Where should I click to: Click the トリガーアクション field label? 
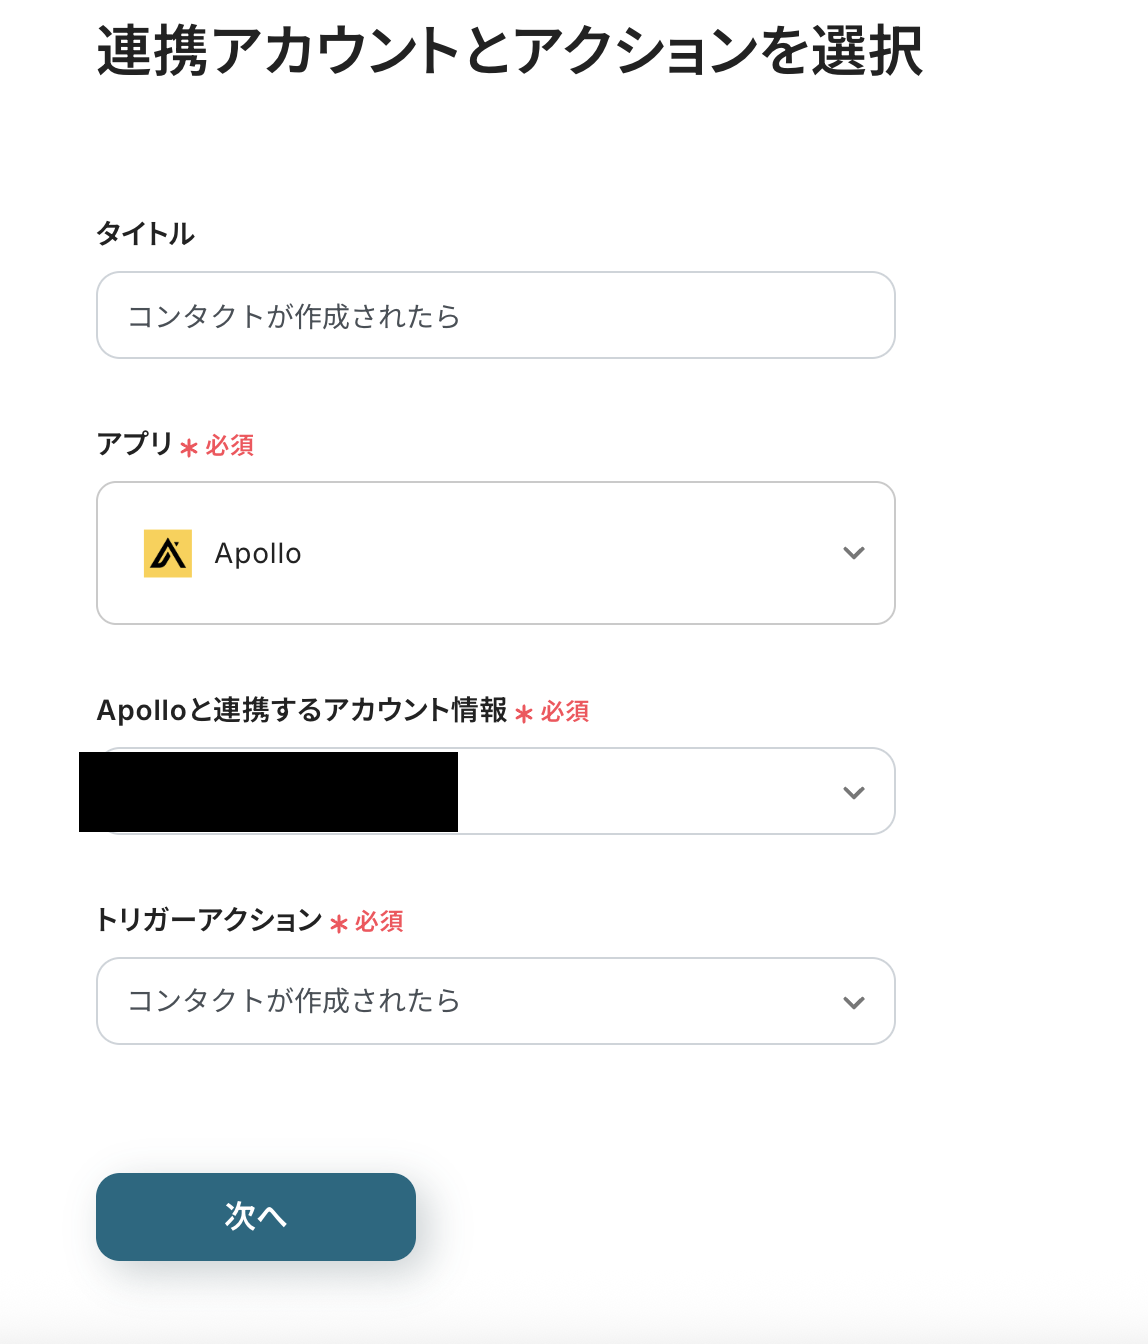pyautogui.click(x=209, y=920)
